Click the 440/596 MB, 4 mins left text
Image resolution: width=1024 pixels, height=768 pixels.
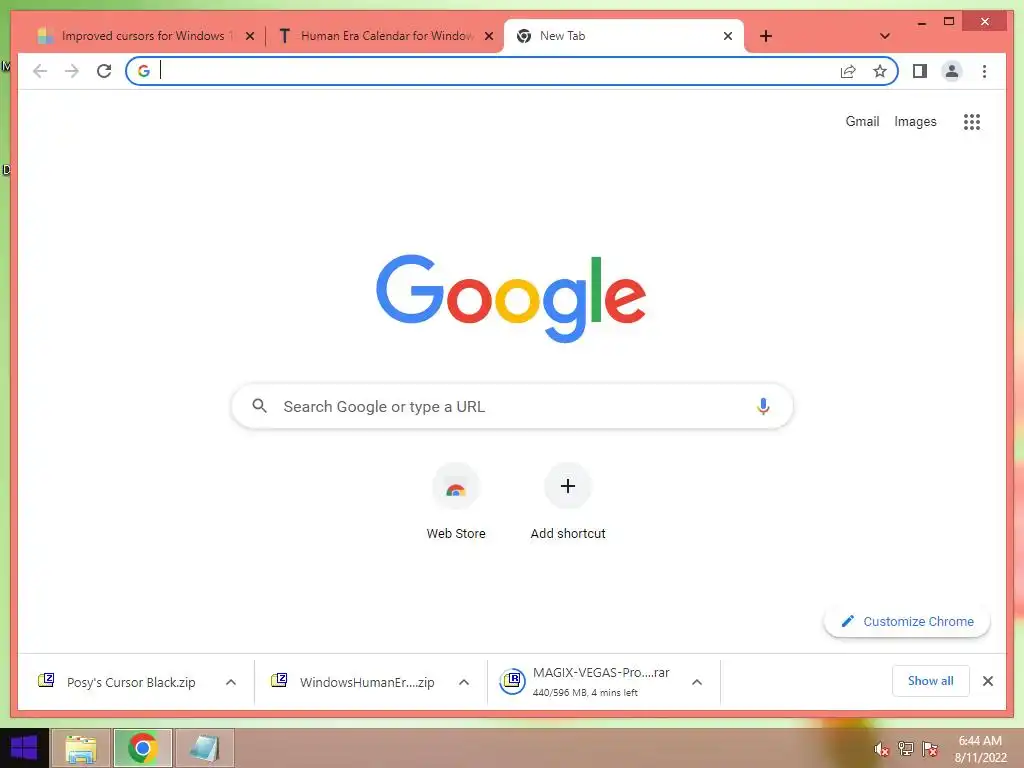click(x=585, y=692)
